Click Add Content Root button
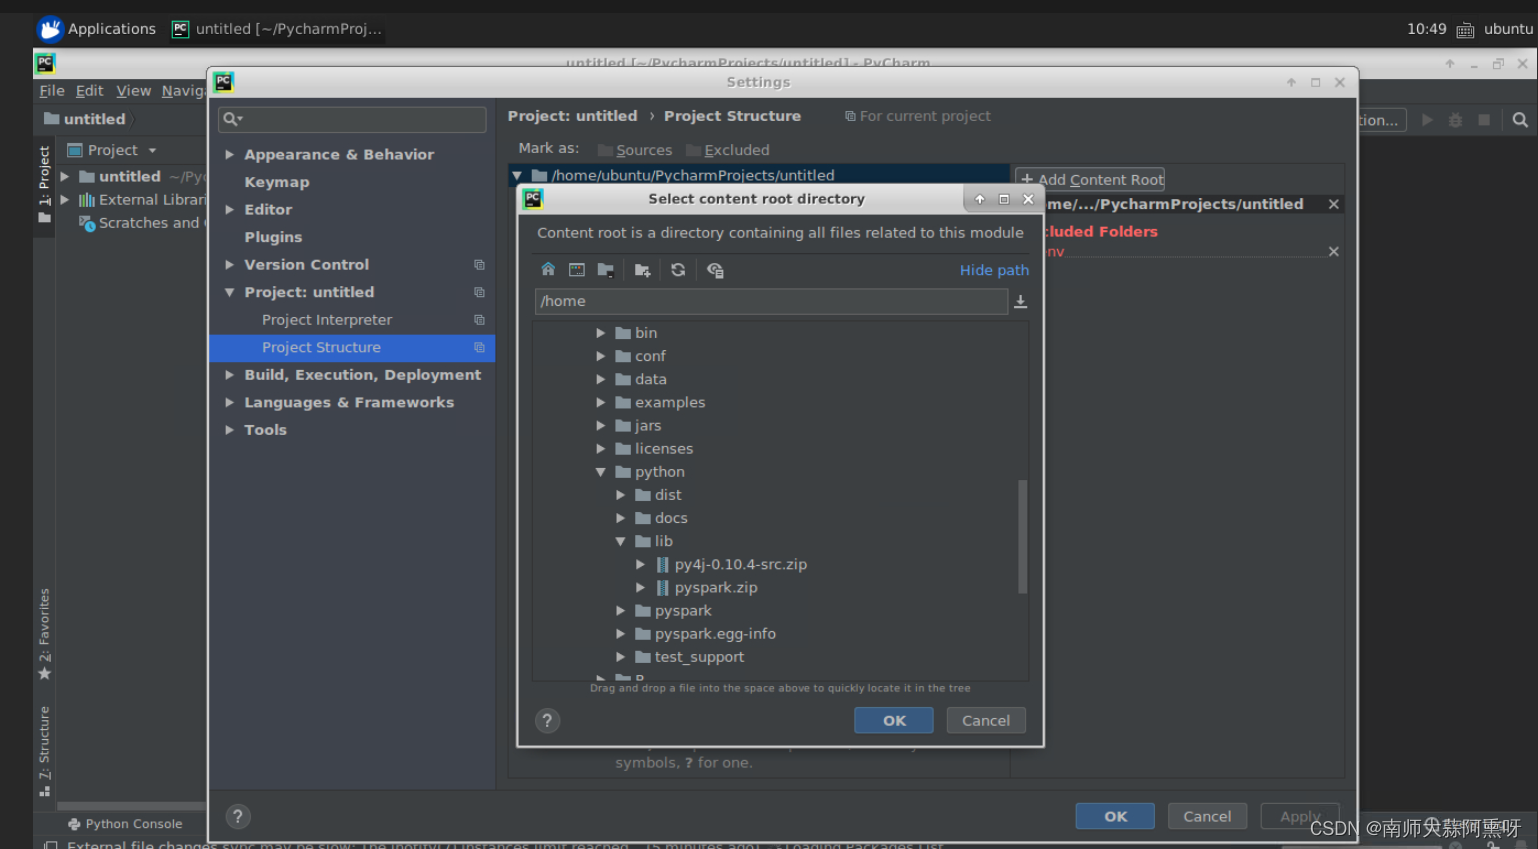Screen dimensions: 1538x849 pos(1091,180)
